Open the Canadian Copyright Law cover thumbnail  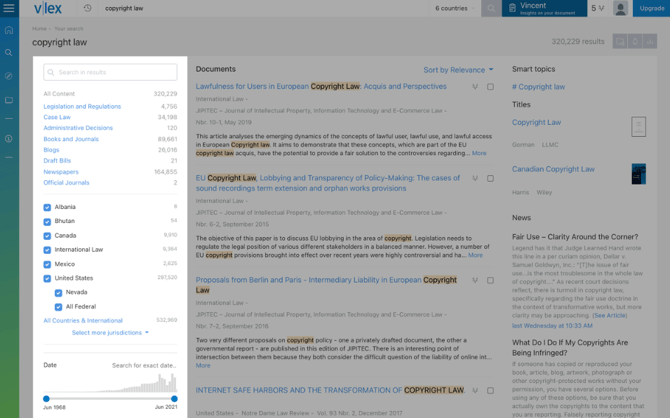point(638,174)
